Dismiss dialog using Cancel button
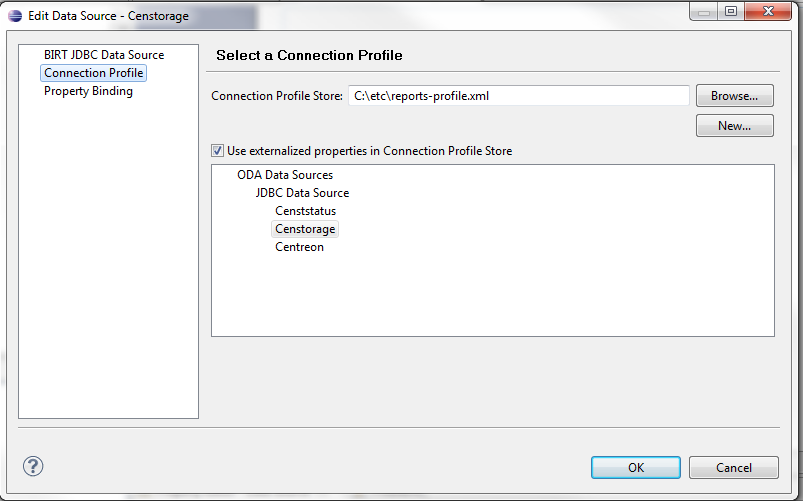The height and width of the screenshot is (501, 803). click(x=734, y=467)
